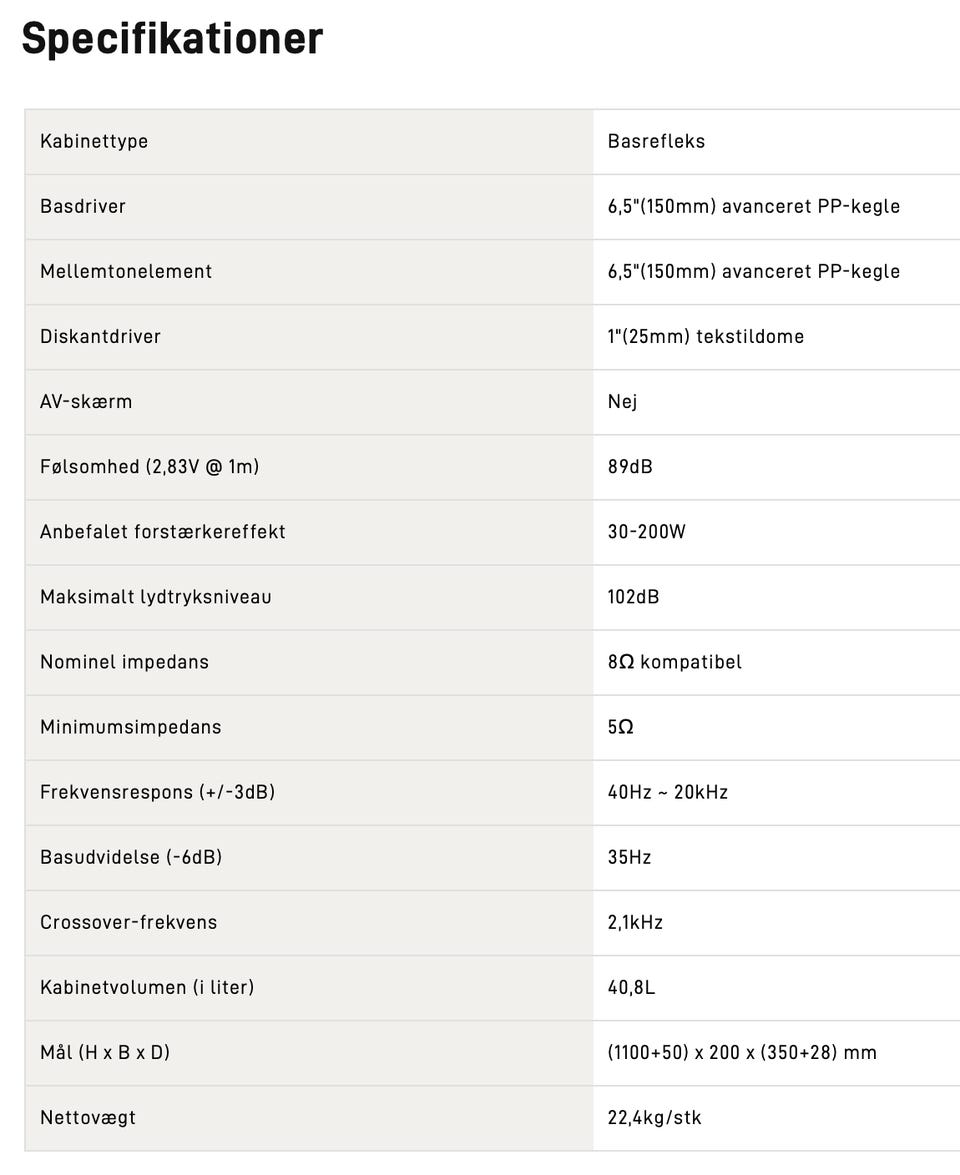960x1175 pixels.
Task: Select the dimensions value ending in mm
Action: coord(741,1052)
